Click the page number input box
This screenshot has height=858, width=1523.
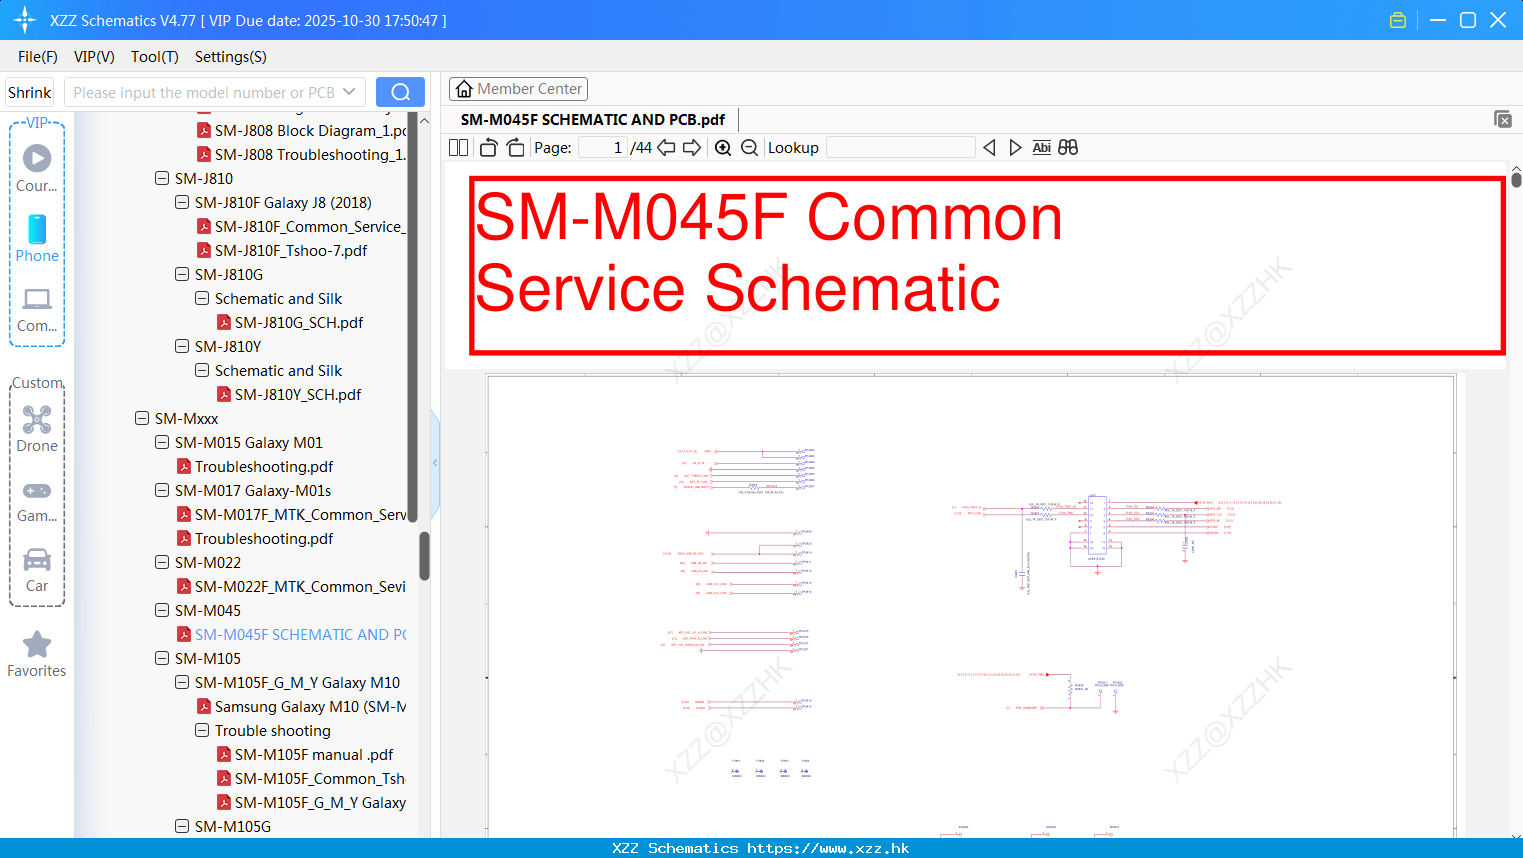point(603,148)
